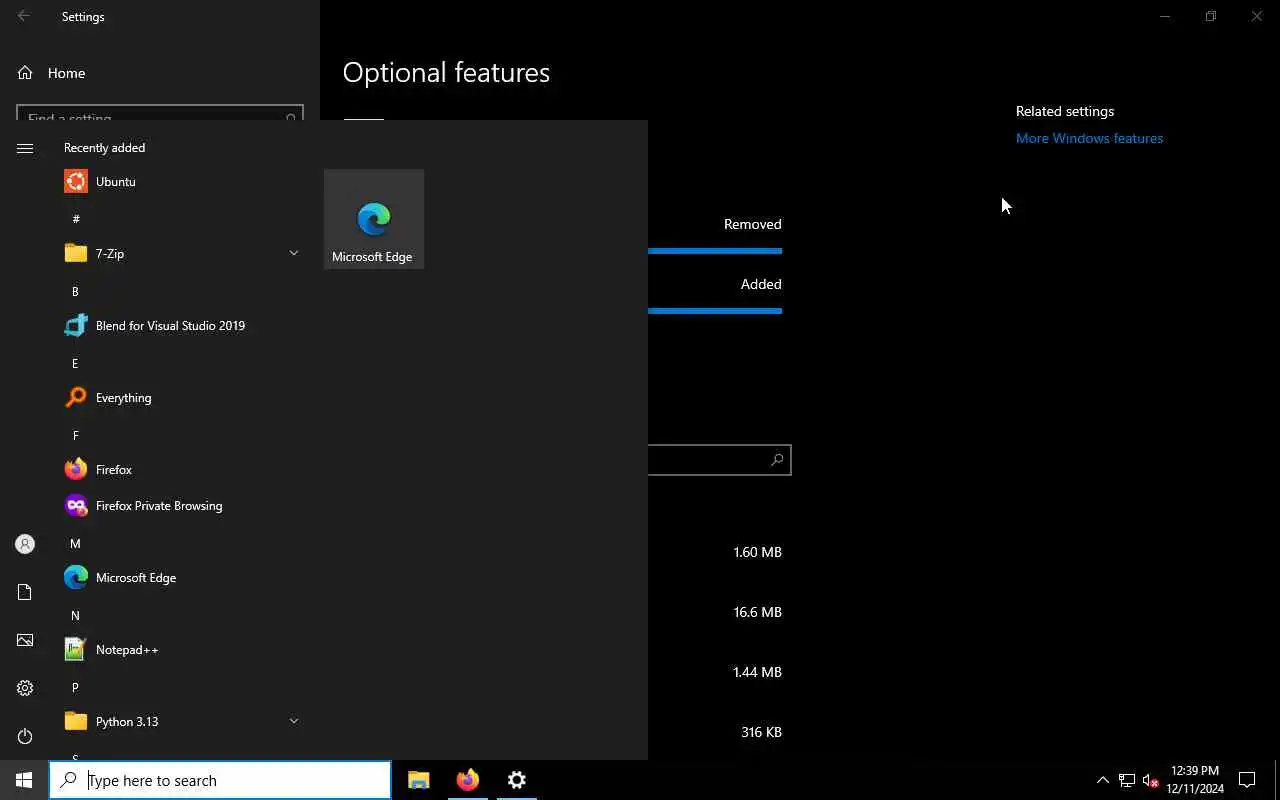The height and width of the screenshot is (800, 1280).
Task: Open the clock and date
Action: [x=1195, y=780]
